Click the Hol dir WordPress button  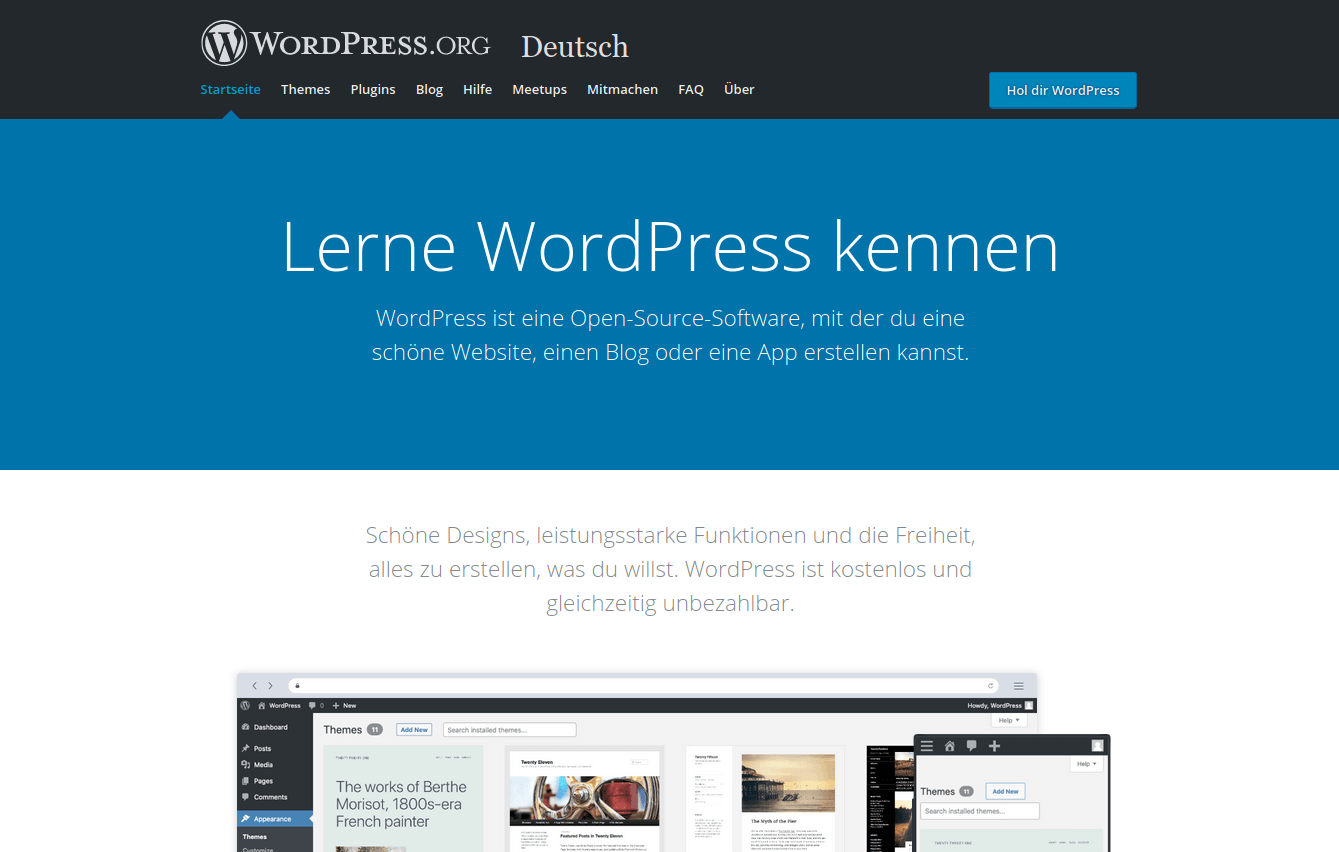[1063, 90]
